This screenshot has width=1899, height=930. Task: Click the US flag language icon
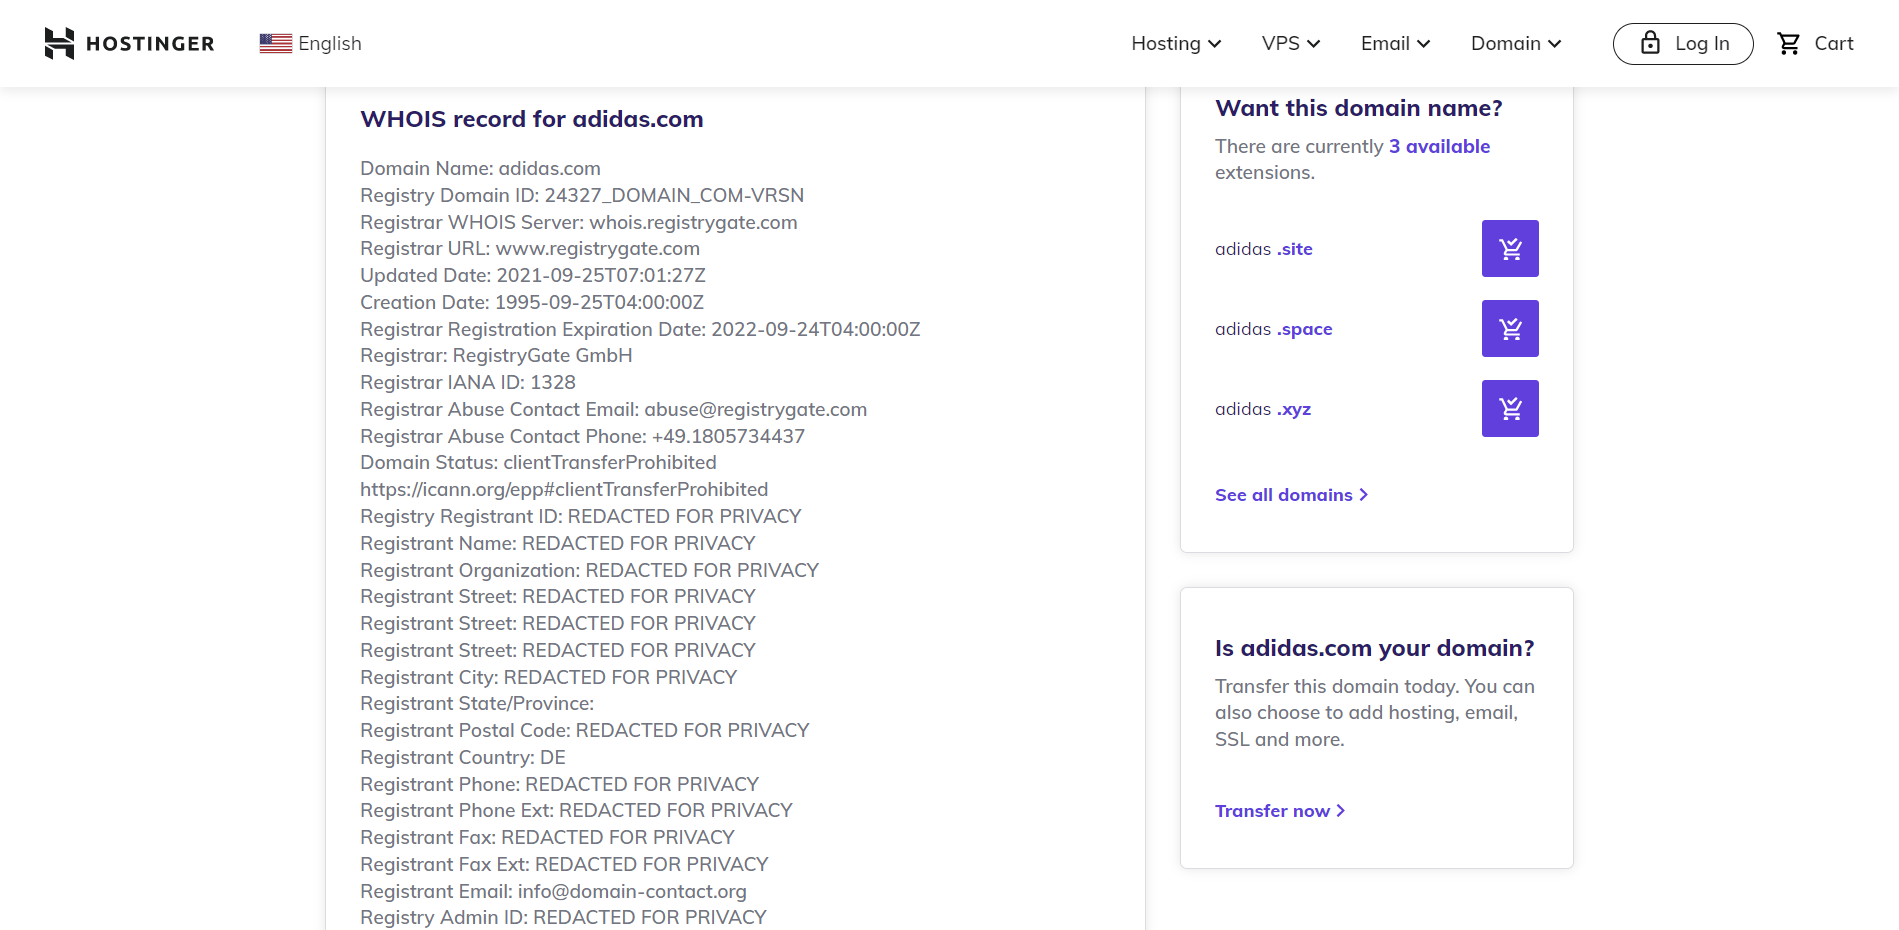(276, 44)
